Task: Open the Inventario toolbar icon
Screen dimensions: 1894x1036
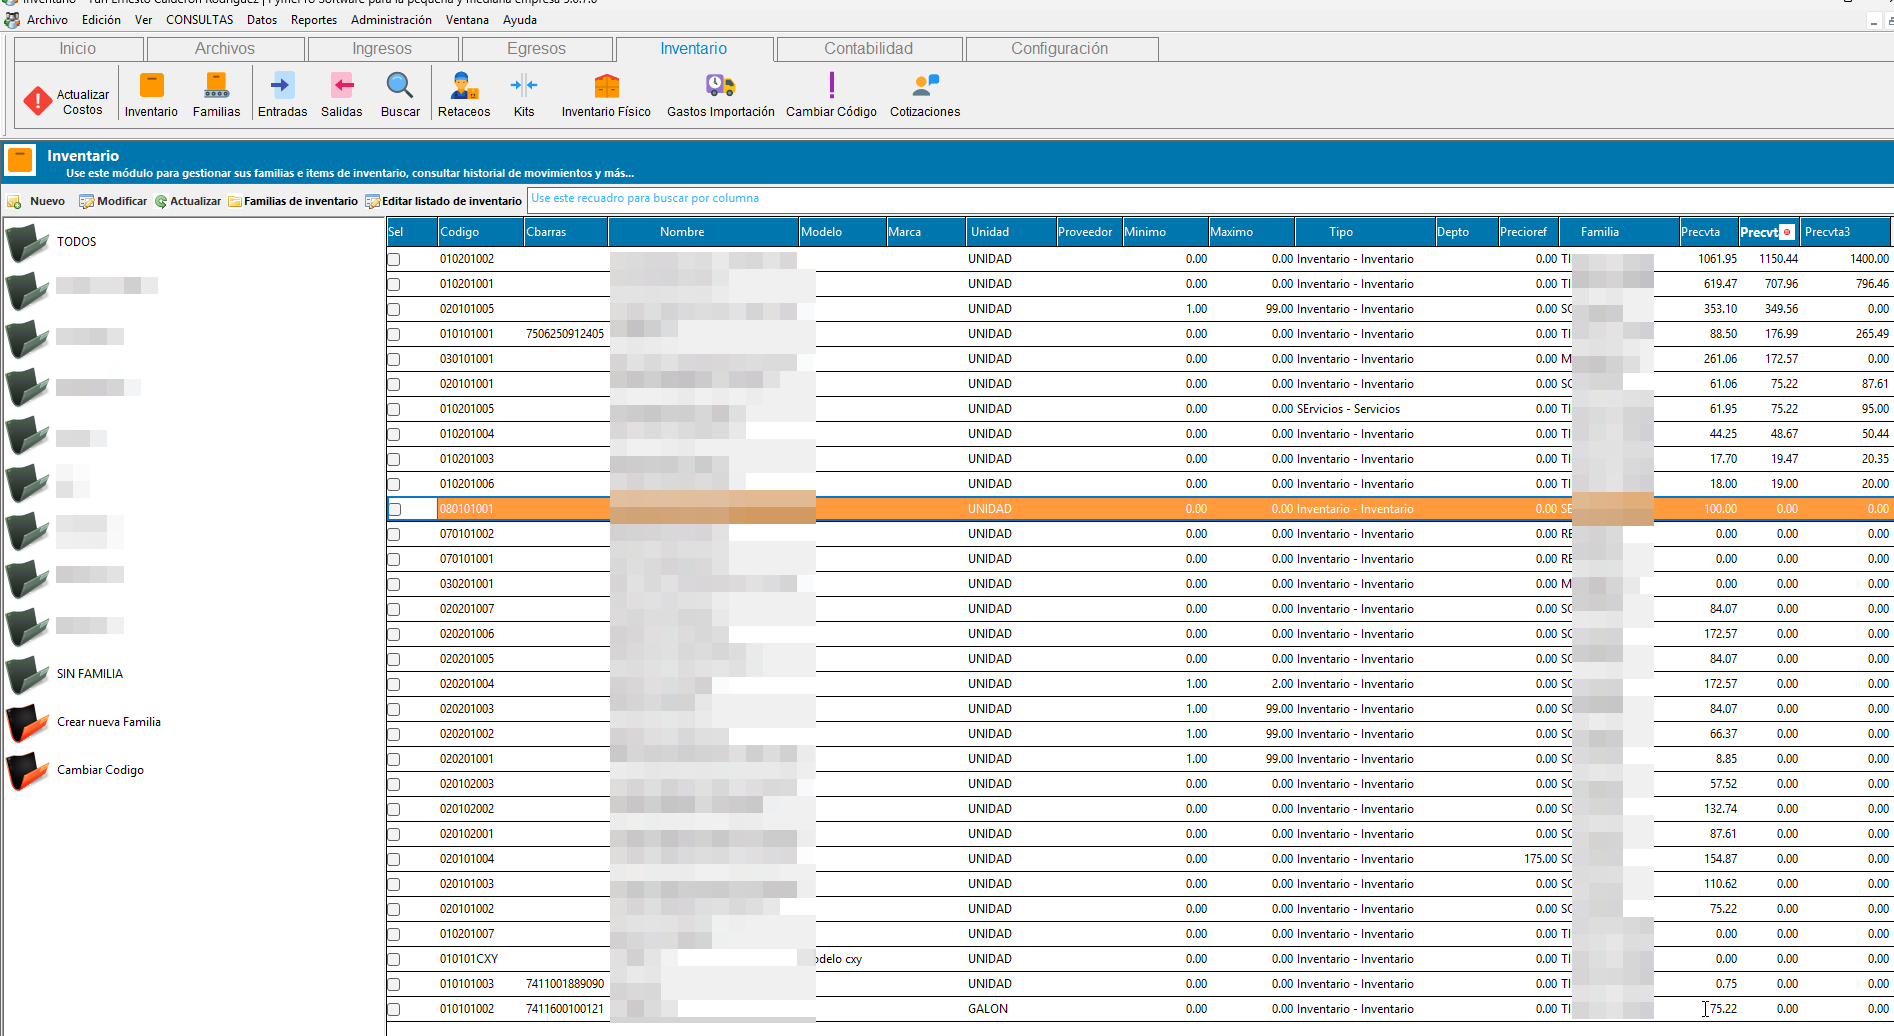Action: [x=151, y=85]
